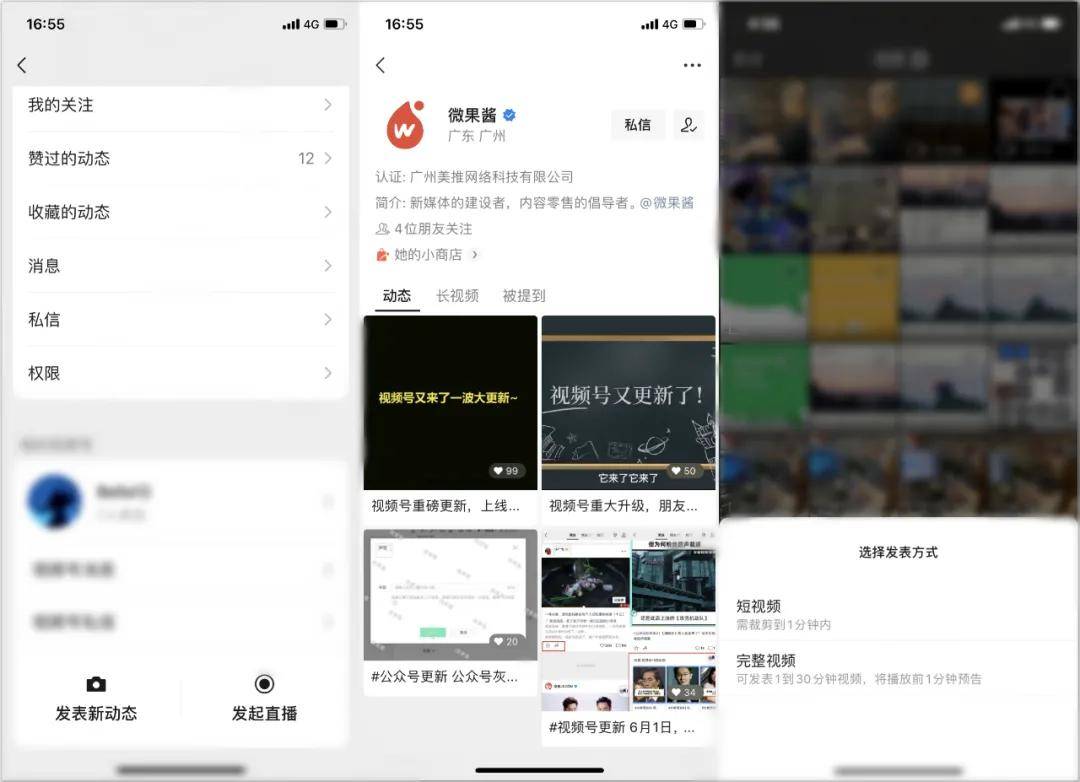Tap the camera icon for 发表新动态
Screen dimensions: 1080x782
pyautogui.click(x=96, y=684)
